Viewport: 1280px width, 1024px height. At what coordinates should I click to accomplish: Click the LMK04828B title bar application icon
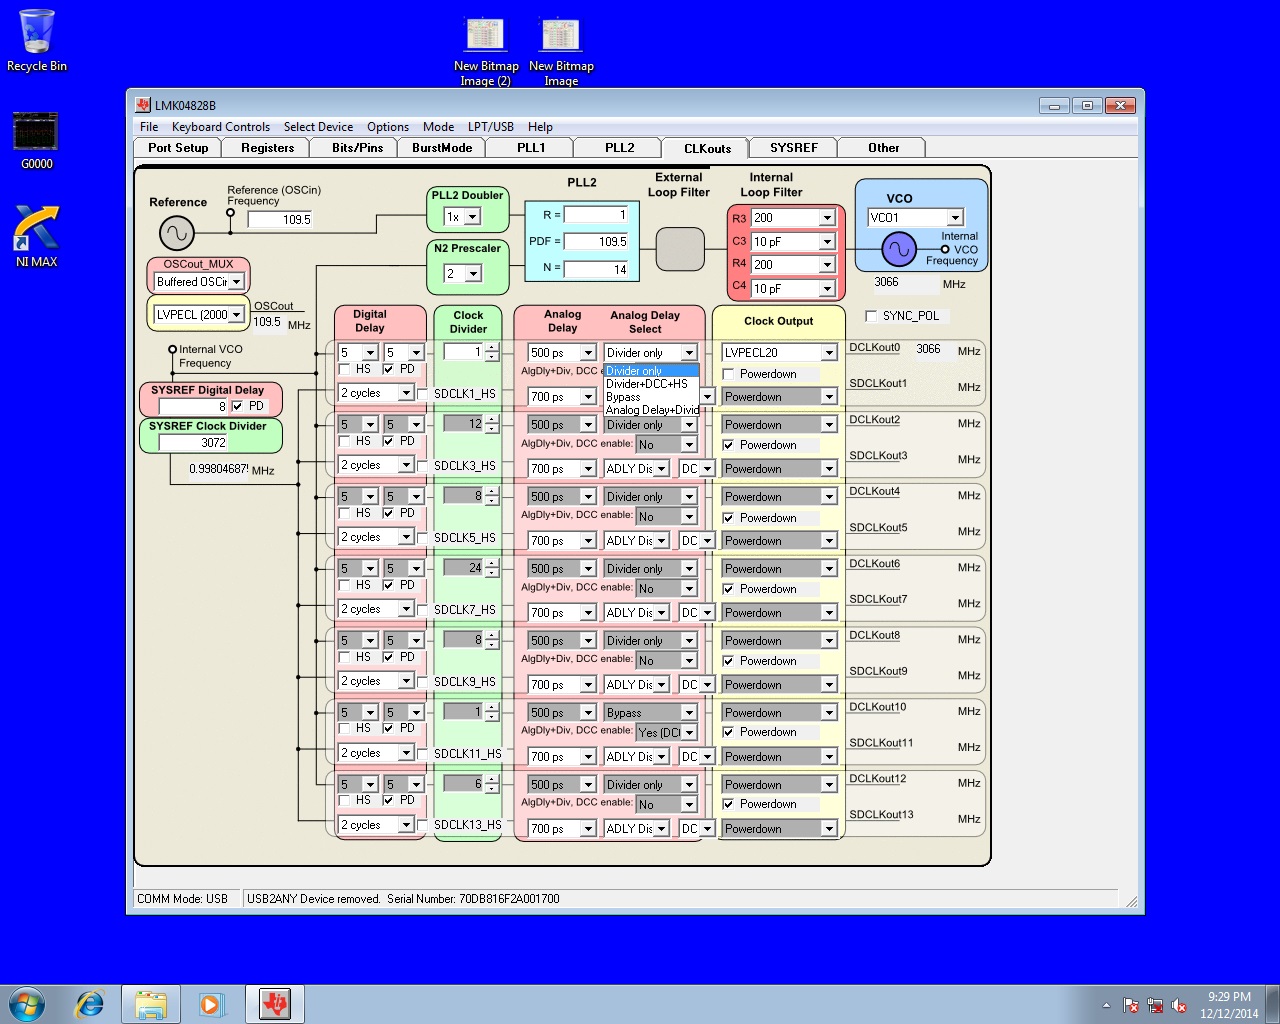click(x=144, y=105)
